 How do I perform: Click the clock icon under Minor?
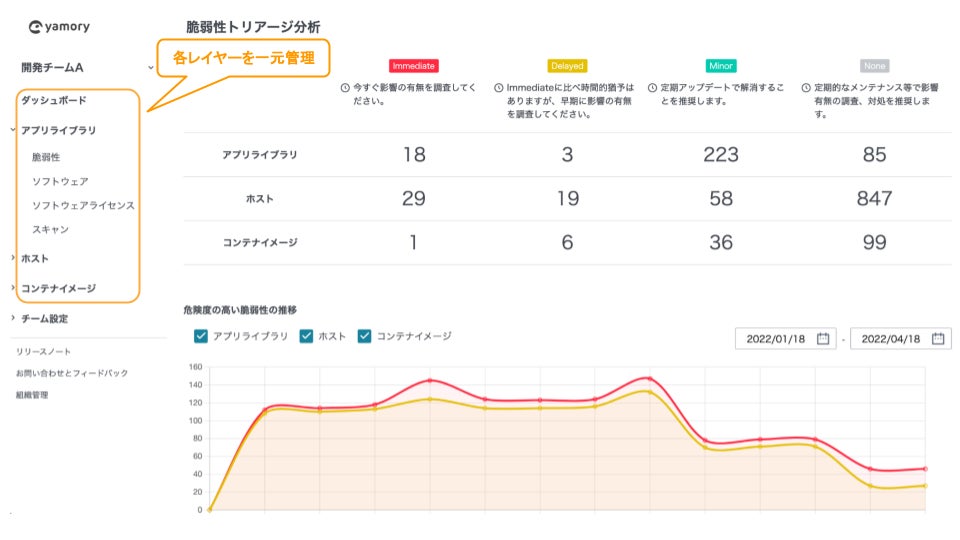(x=652, y=88)
